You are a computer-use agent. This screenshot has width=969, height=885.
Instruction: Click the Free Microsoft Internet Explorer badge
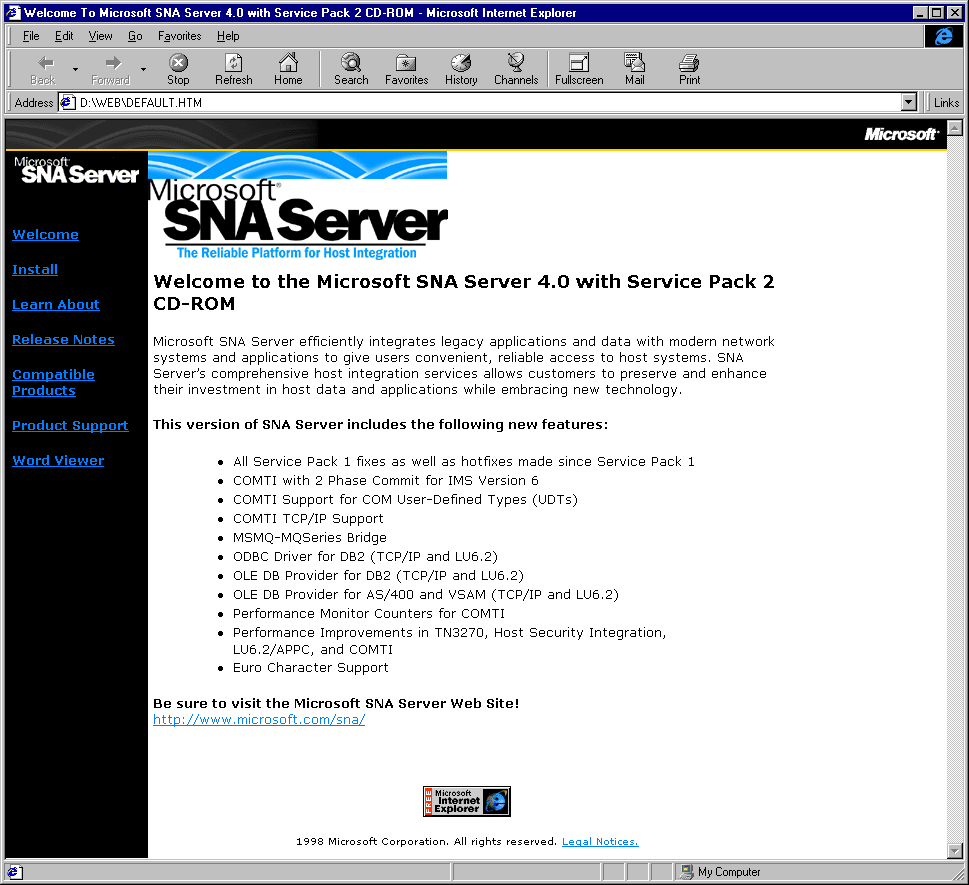click(467, 801)
